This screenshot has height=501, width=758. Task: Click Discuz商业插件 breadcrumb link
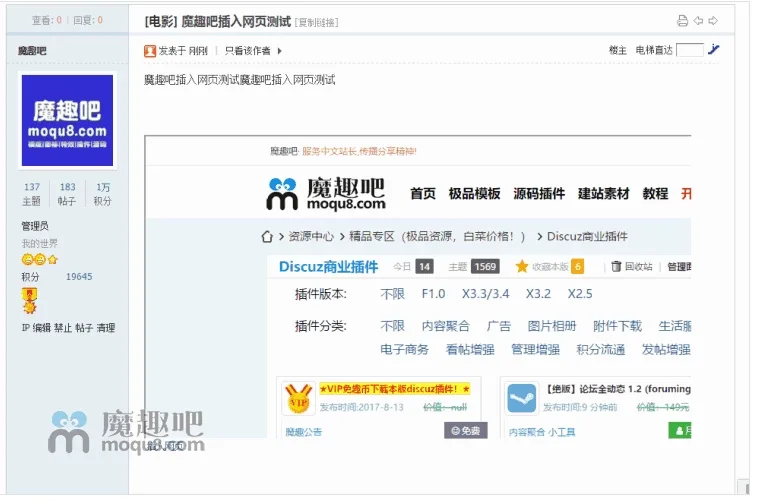(x=587, y=236)
